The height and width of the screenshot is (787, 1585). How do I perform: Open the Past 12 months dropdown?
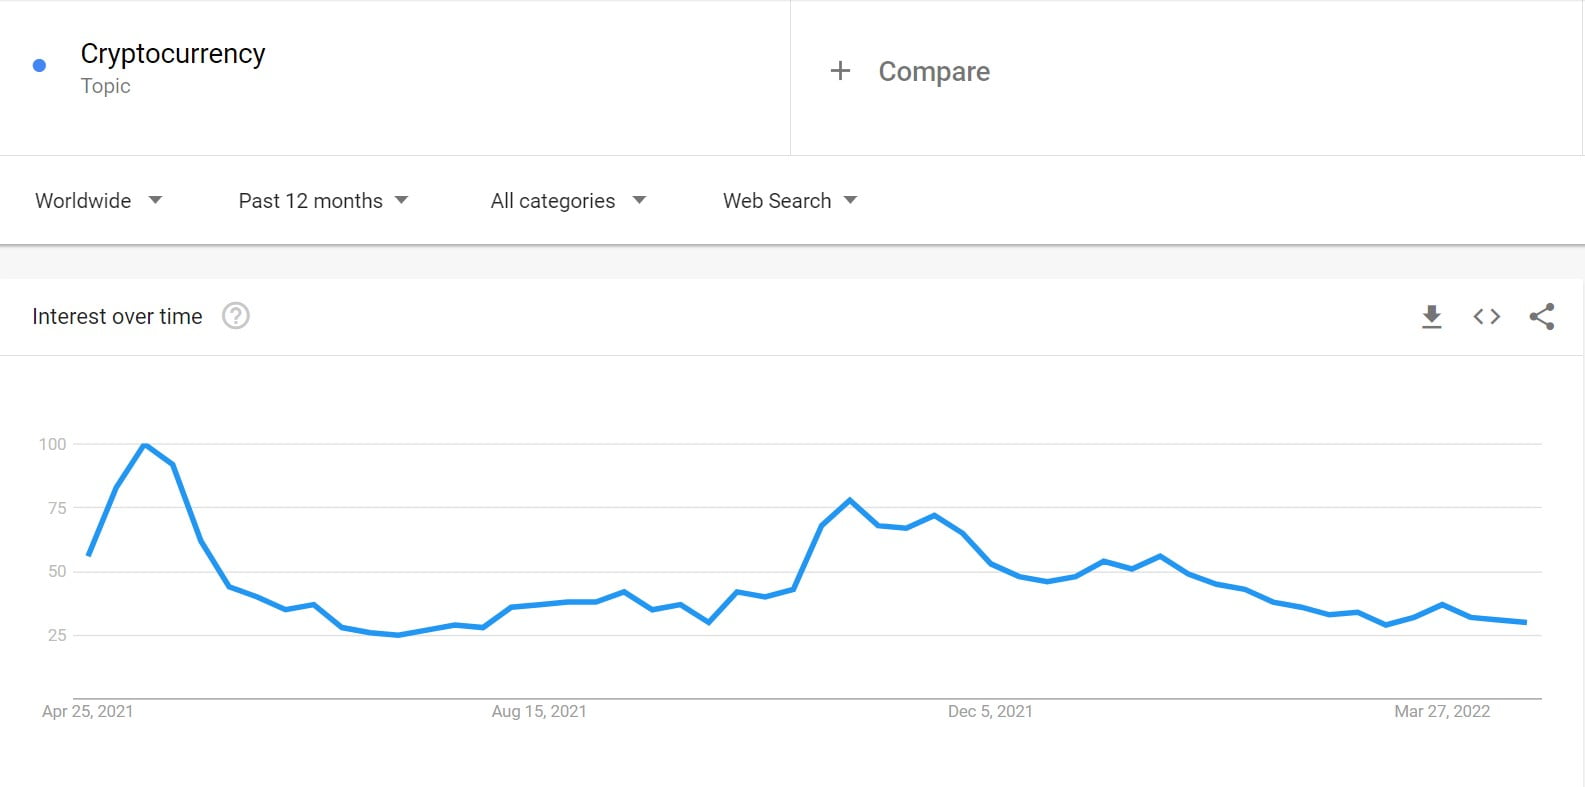click(323, 201)
